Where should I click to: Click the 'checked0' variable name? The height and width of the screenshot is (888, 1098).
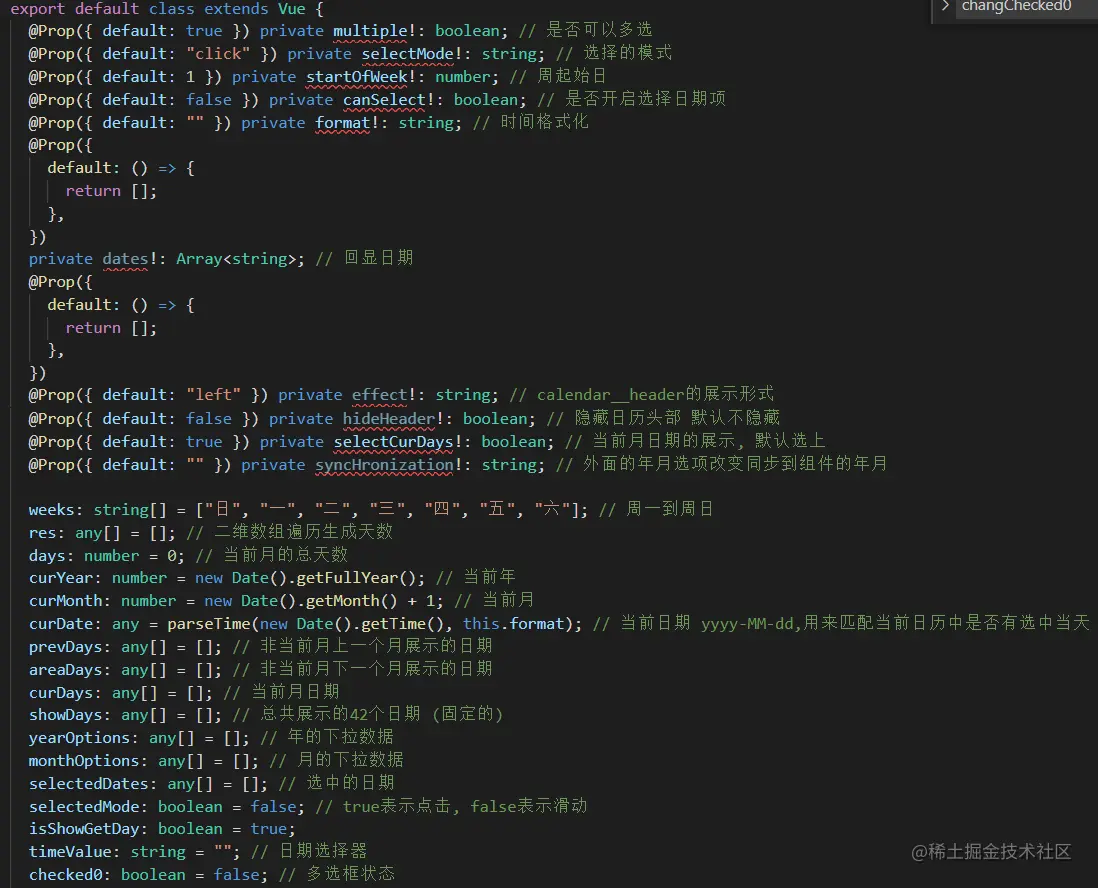pyautogui.click(x=65, y=875)
